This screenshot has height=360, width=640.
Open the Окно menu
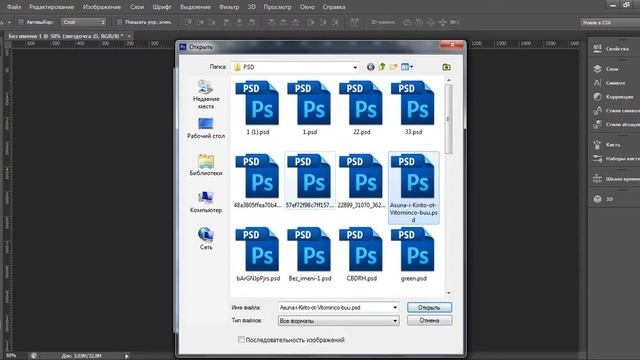point(307,7)
